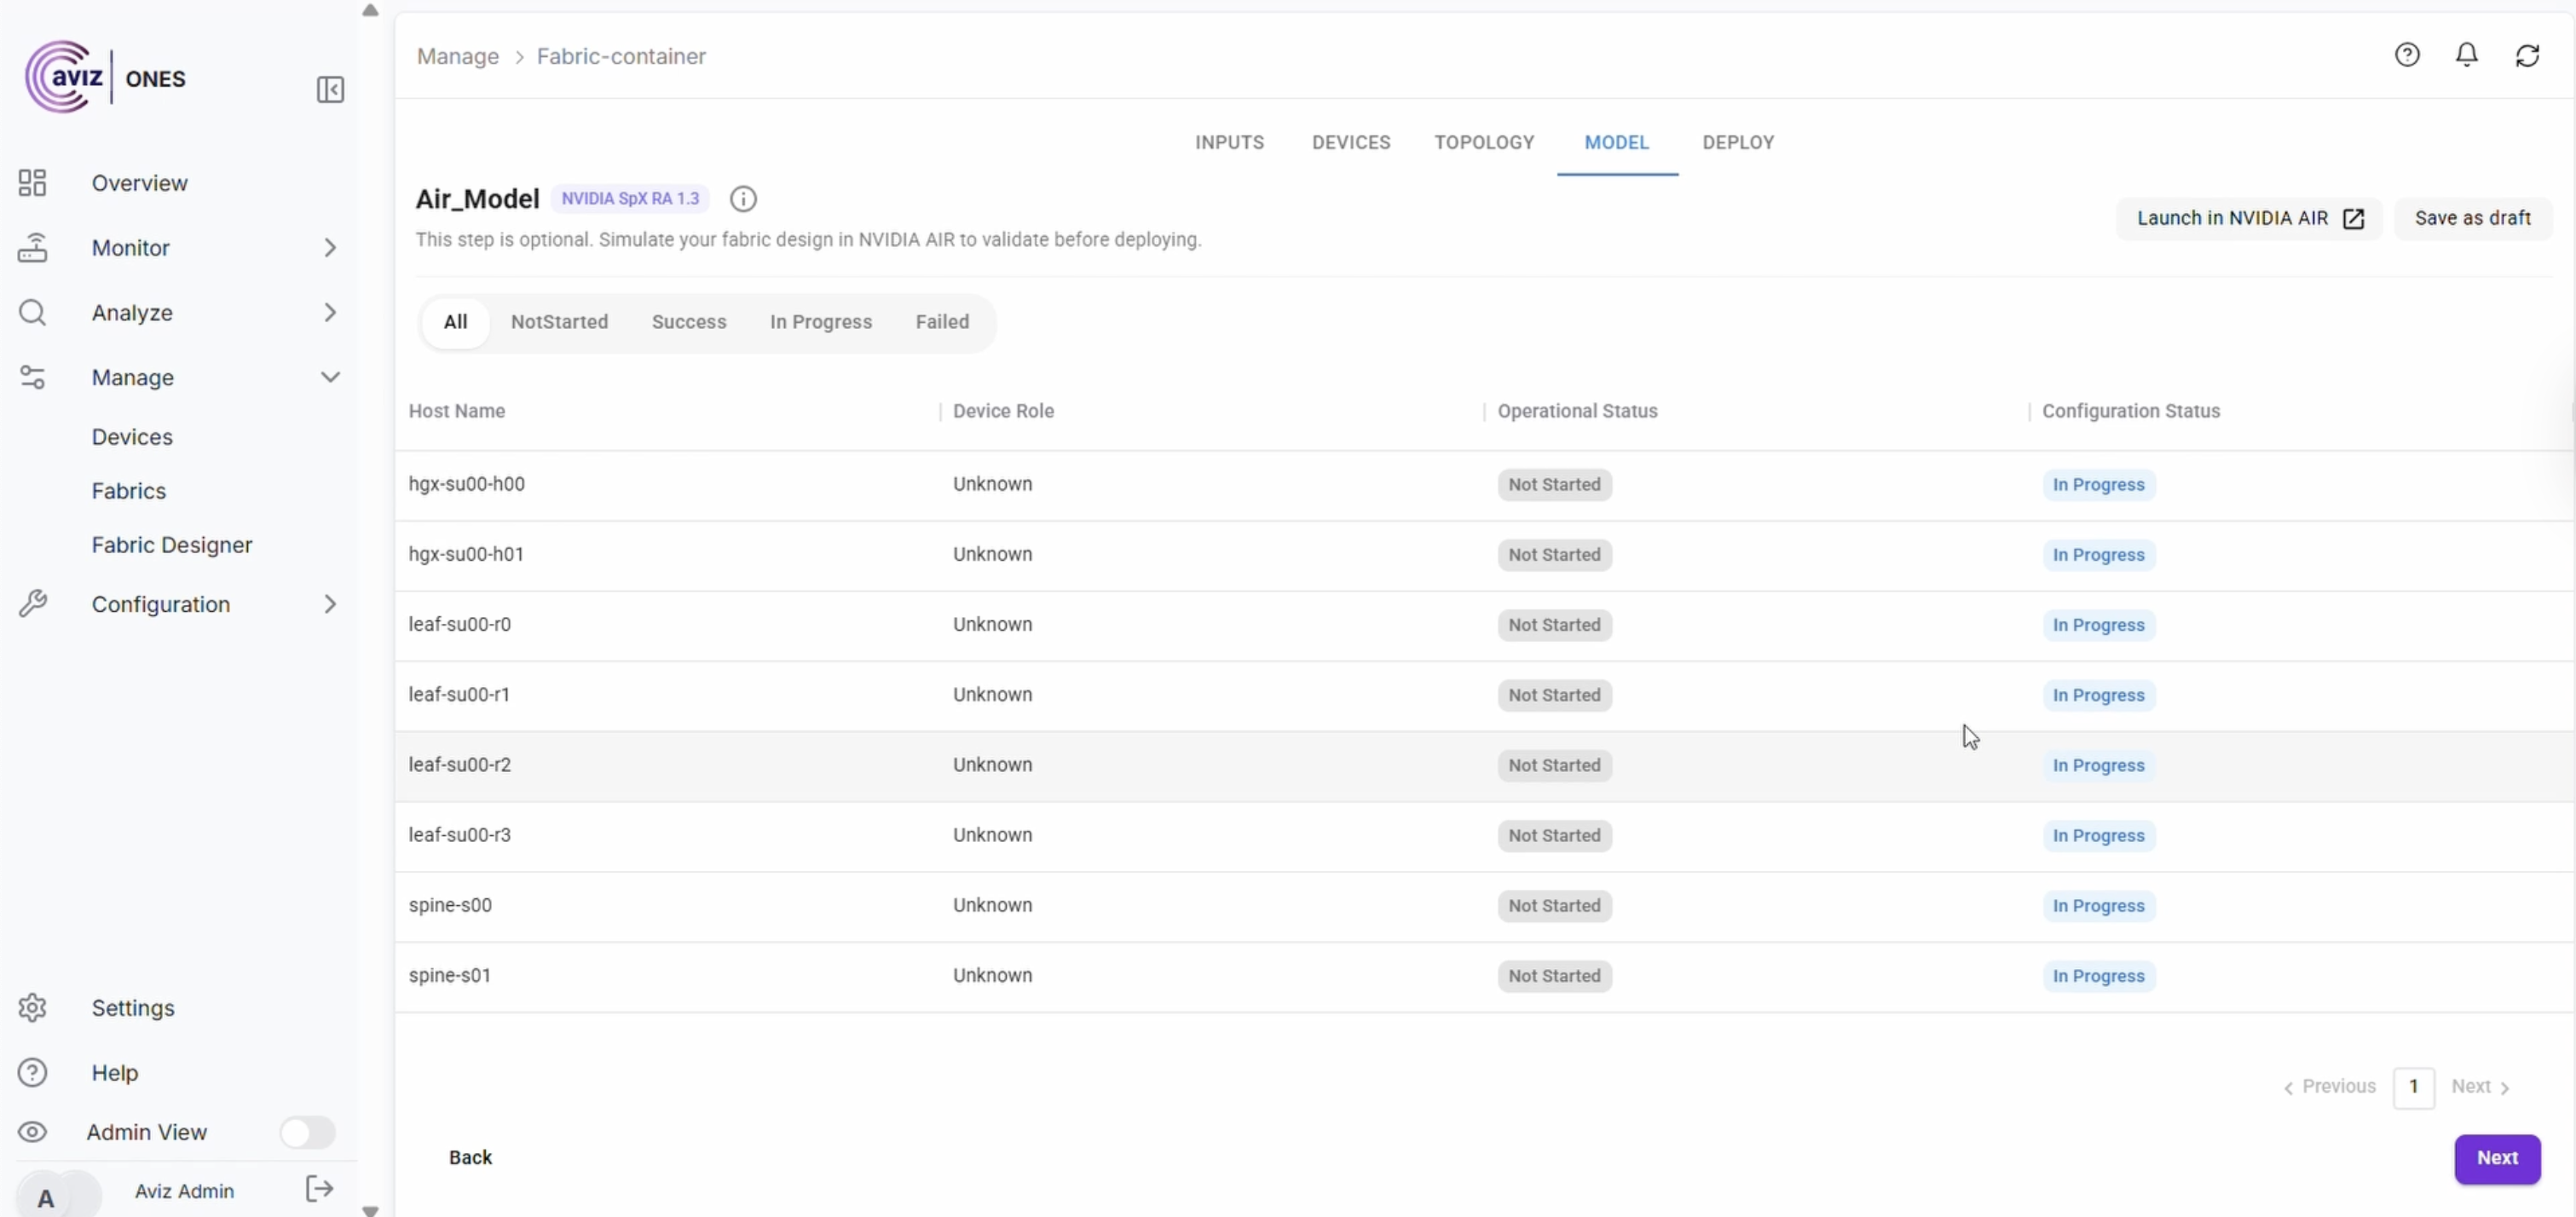Screen dimensions: 2576x1217
Task: Open the notifications bell
Action: point(2466,55)
